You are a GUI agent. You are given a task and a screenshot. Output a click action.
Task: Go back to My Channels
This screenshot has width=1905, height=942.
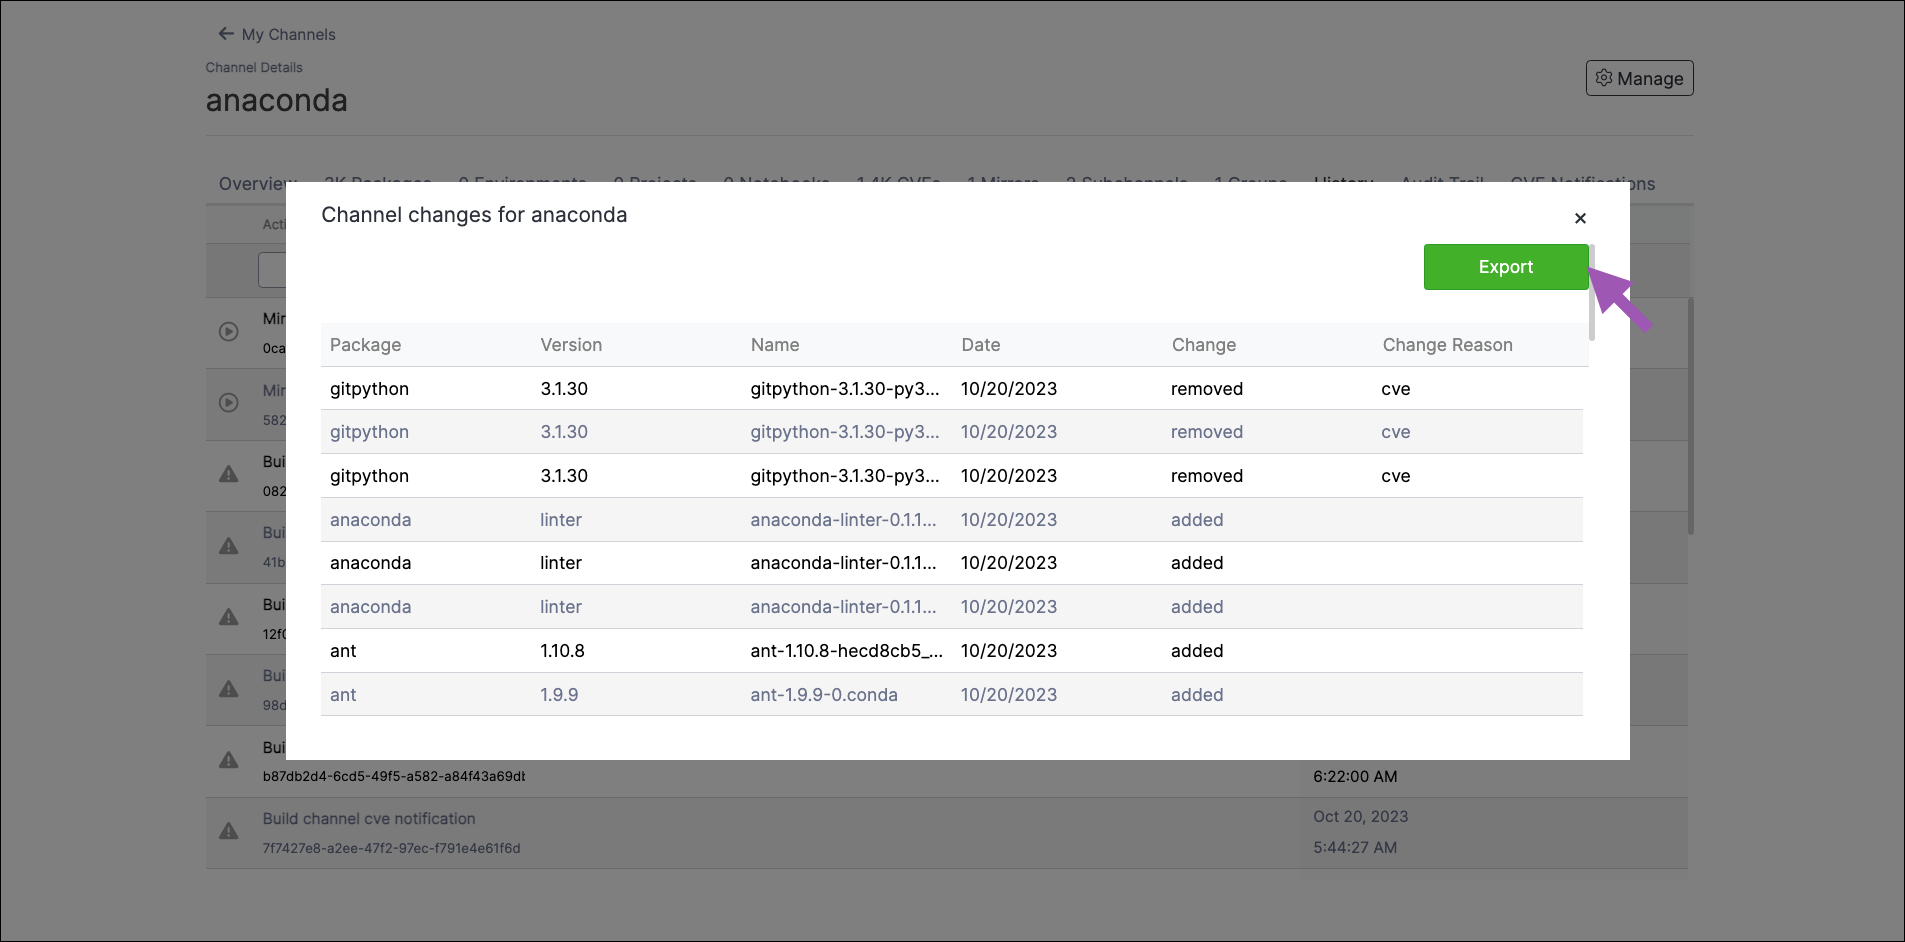288,34
